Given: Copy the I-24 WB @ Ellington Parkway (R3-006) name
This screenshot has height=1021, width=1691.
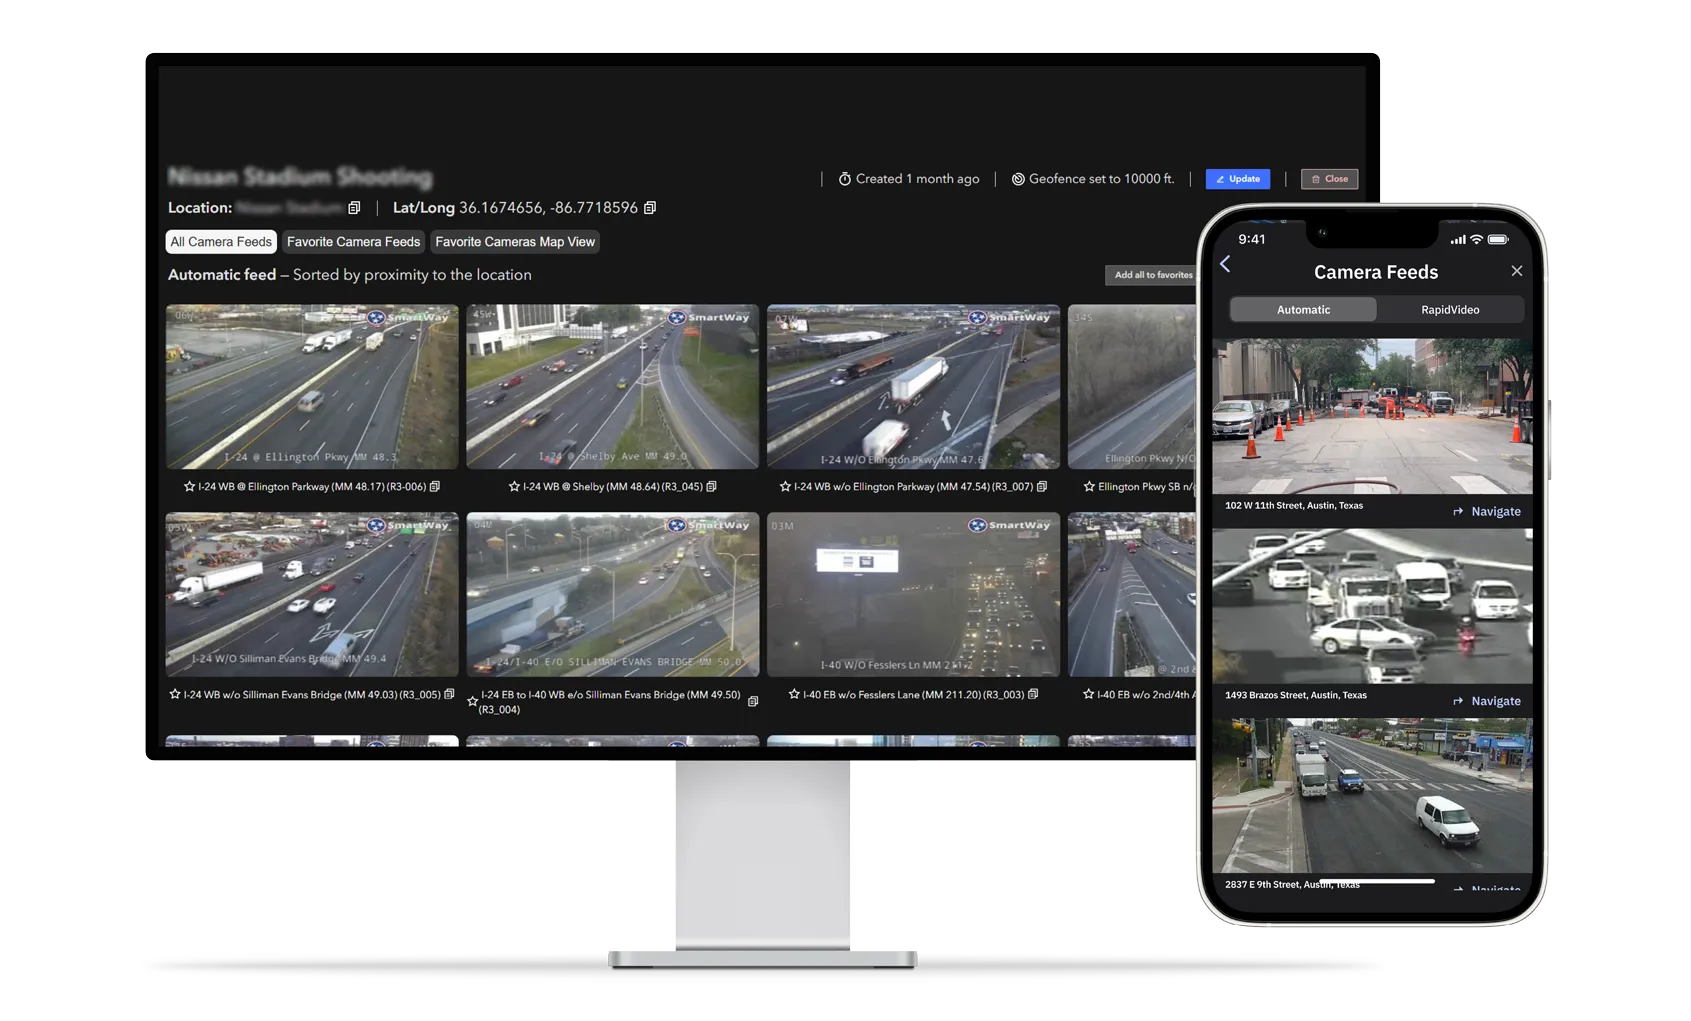Looking at the screenshot, I should [x=435, y=487].
